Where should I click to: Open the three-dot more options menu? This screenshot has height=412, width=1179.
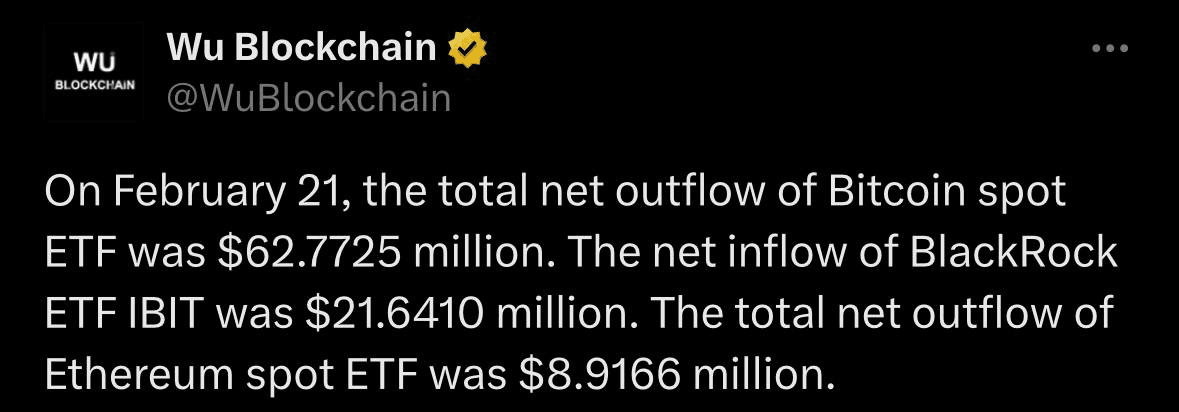coord(1109,48)
